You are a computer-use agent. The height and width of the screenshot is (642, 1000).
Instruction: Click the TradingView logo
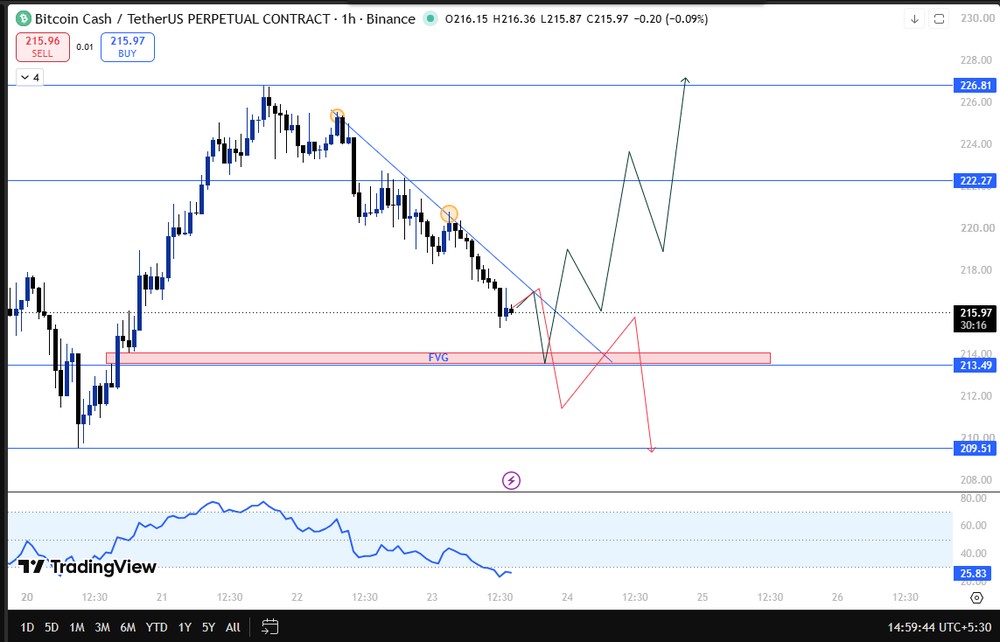click(87, 567)
